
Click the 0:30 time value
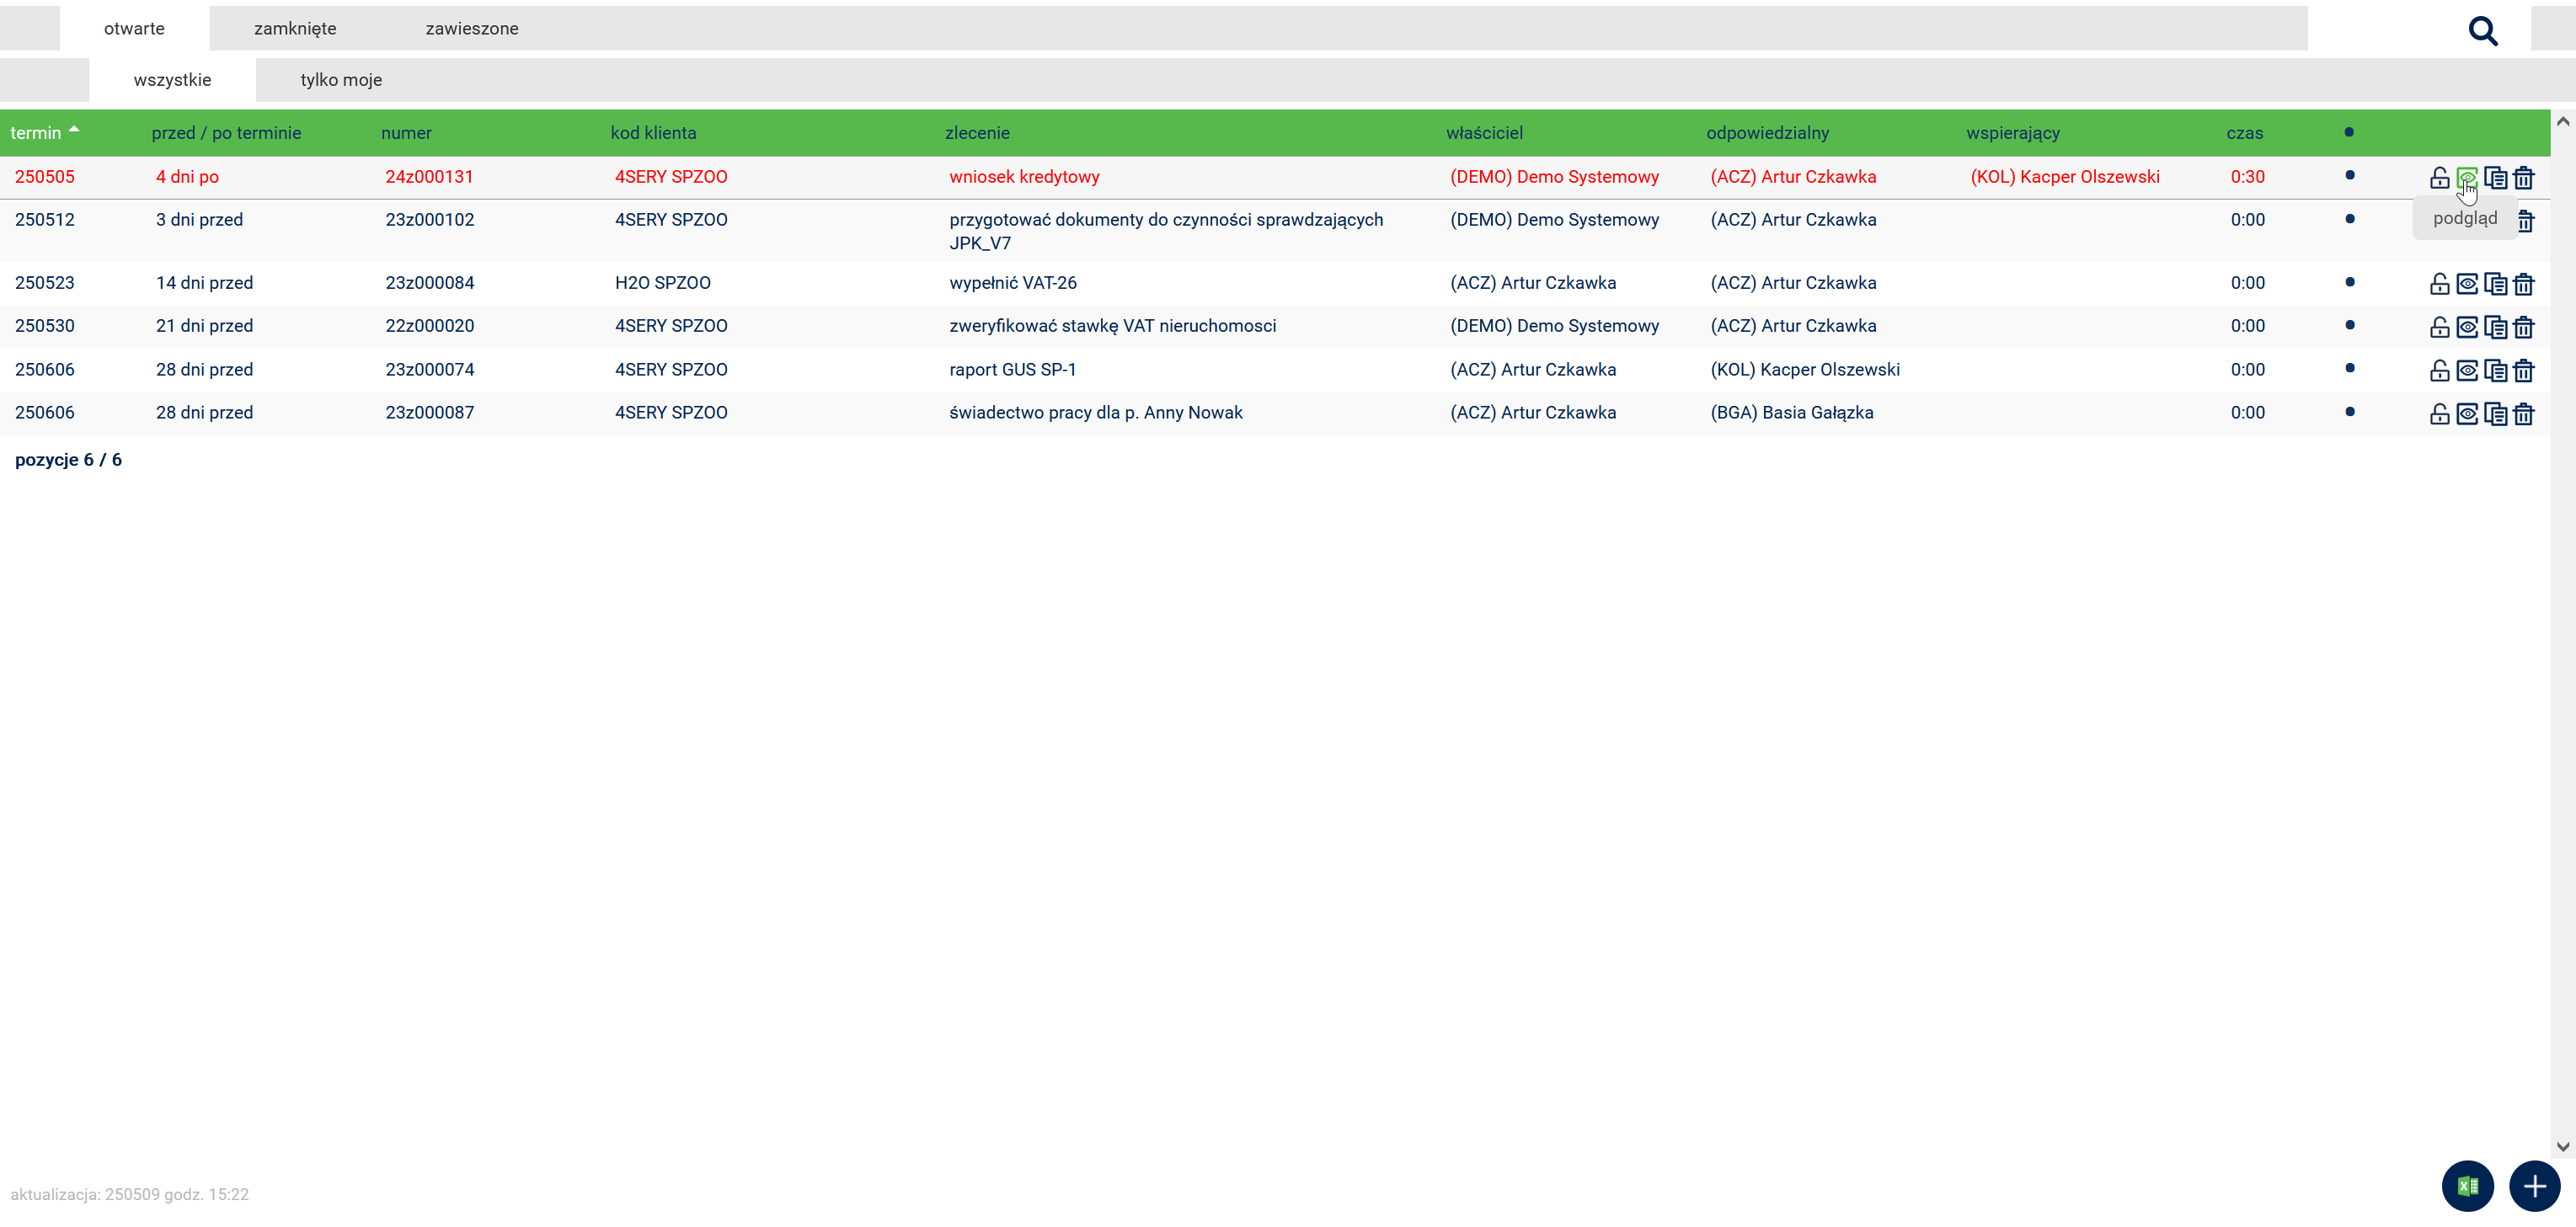pyautogui.click(x=2247, y=177)
